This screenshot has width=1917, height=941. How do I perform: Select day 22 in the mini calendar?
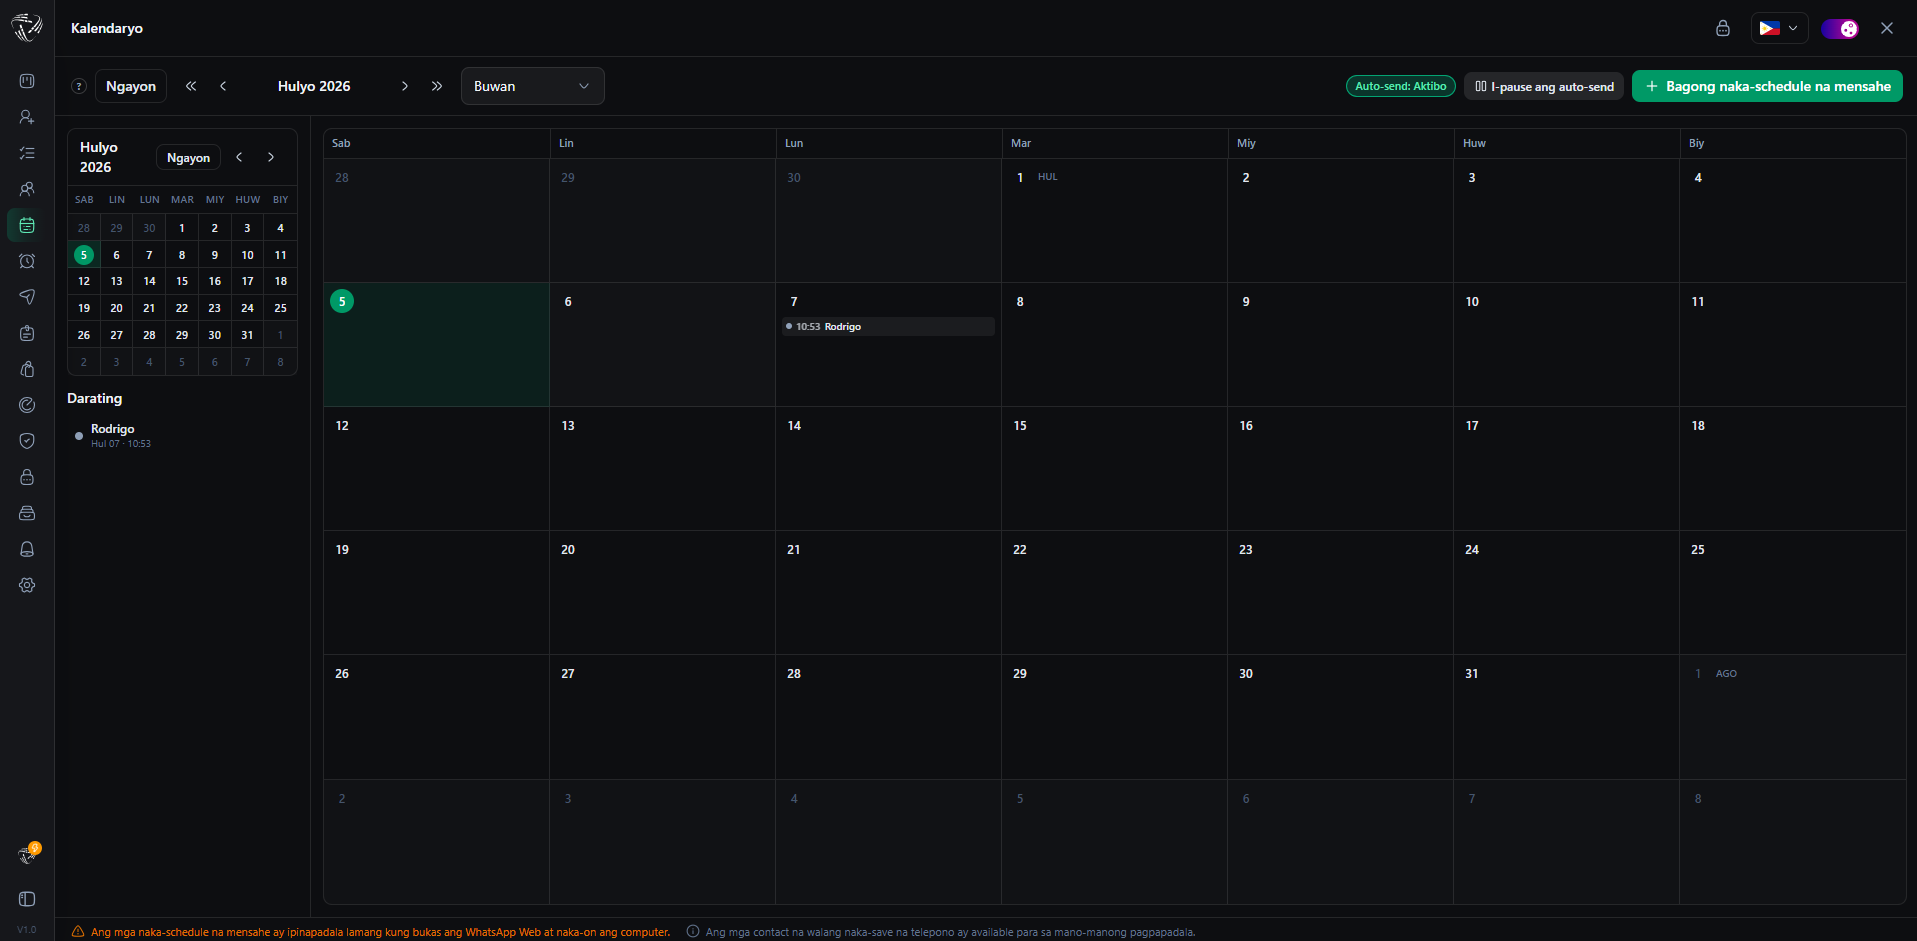click(182, 308)
